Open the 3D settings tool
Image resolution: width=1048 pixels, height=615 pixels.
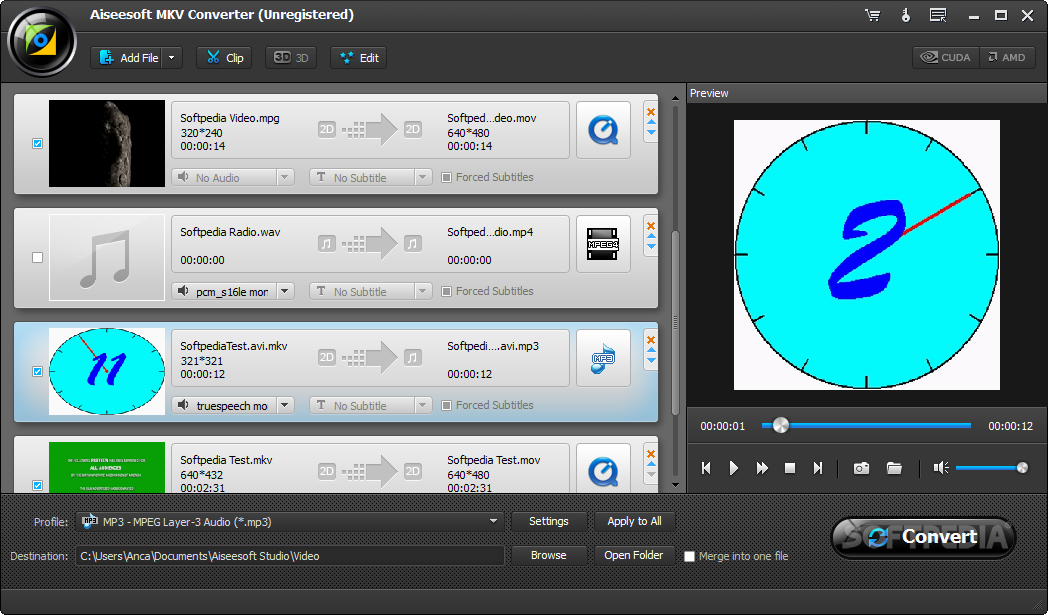pos(291,57)
